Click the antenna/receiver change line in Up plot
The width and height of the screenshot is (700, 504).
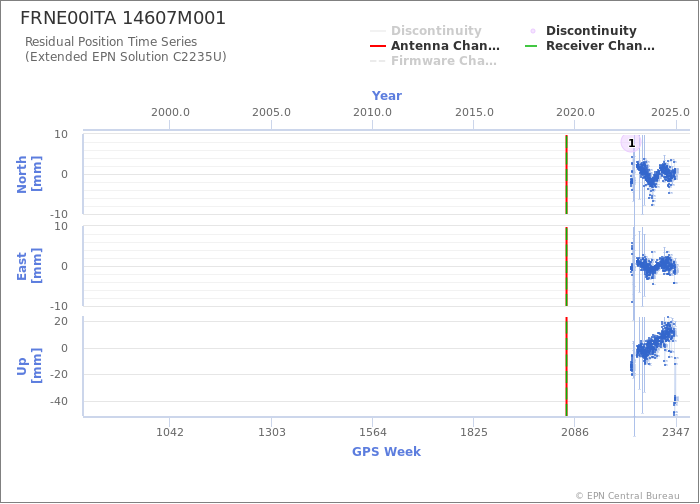pos(567,366)
